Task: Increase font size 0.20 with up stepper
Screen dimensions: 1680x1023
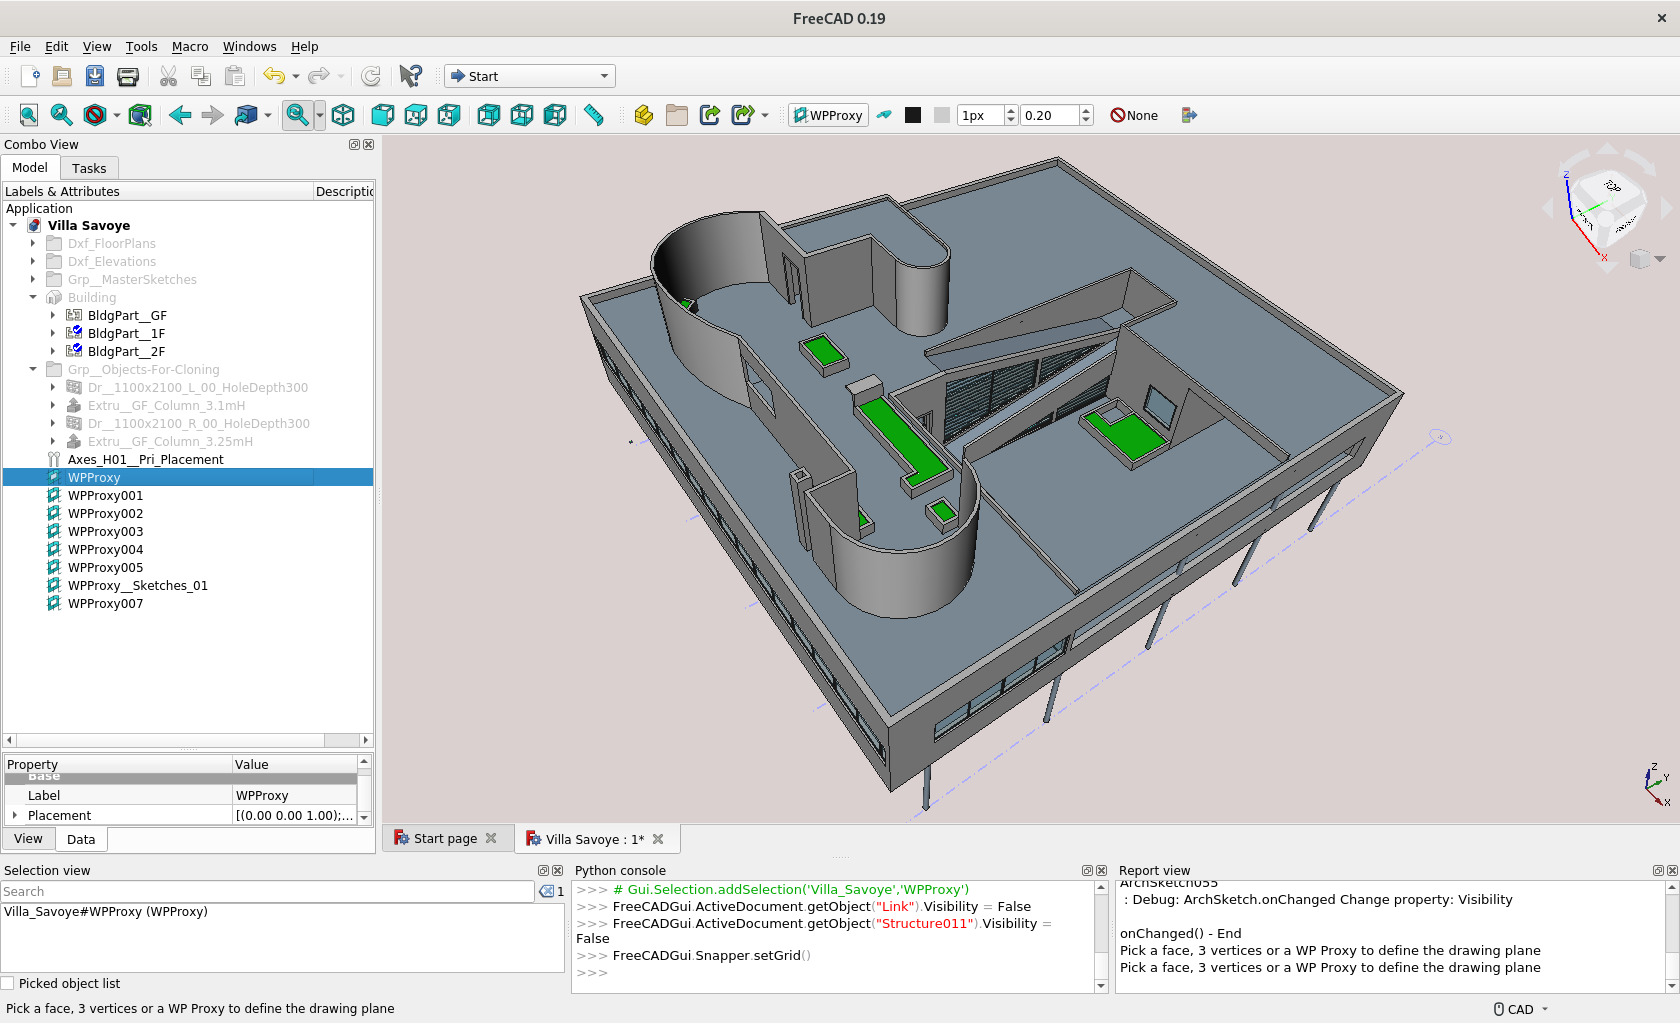Action: click(x=1086, y=110)
